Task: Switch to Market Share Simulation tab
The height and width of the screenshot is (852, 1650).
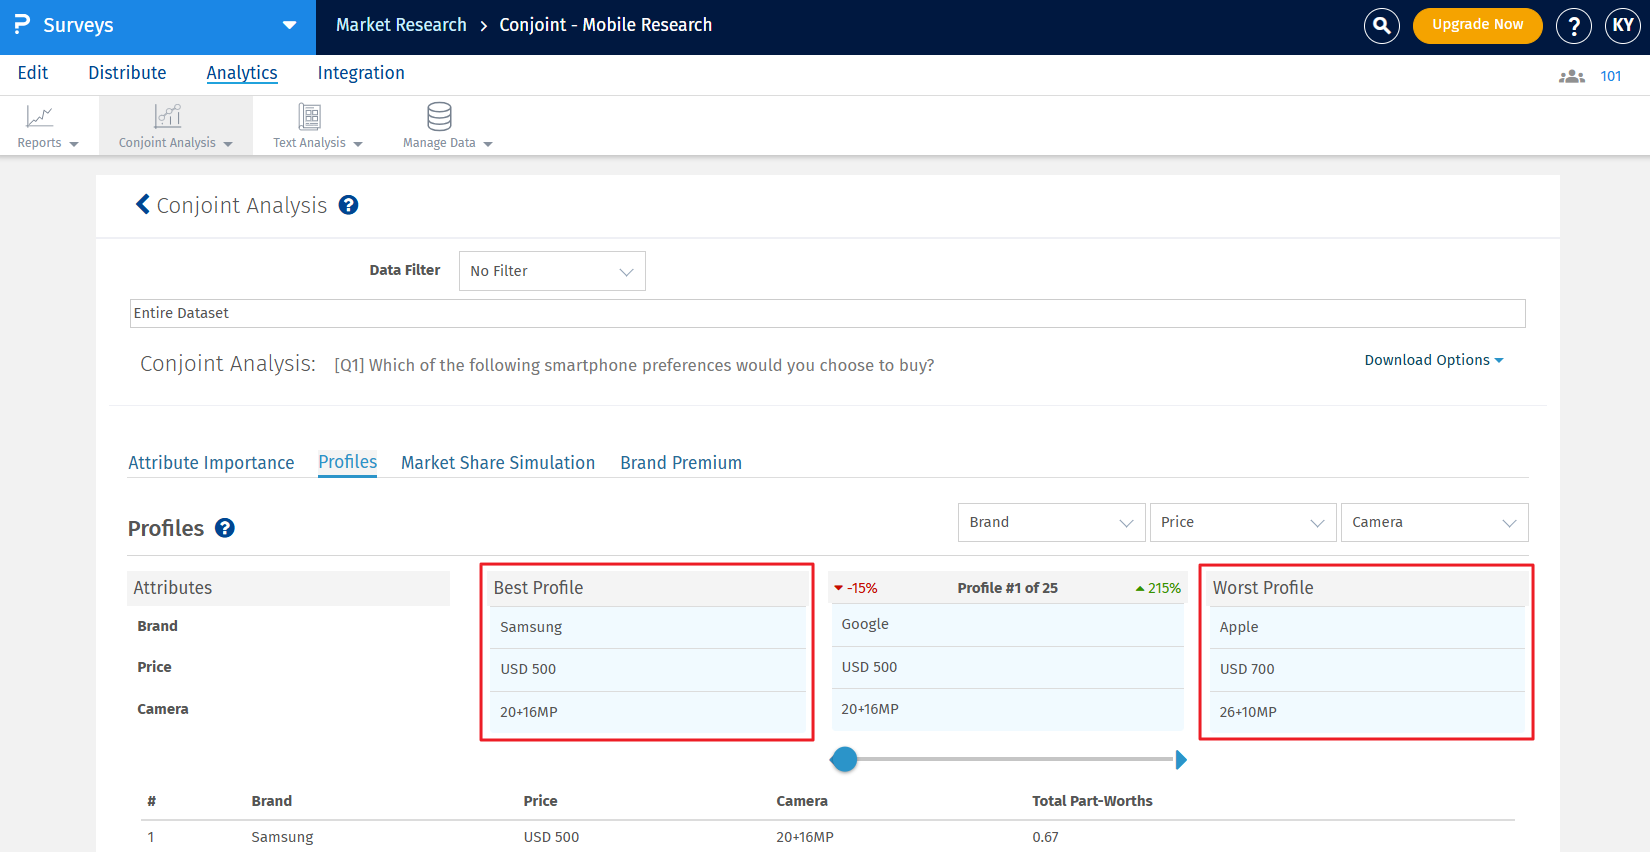Action: click(498, 463)
